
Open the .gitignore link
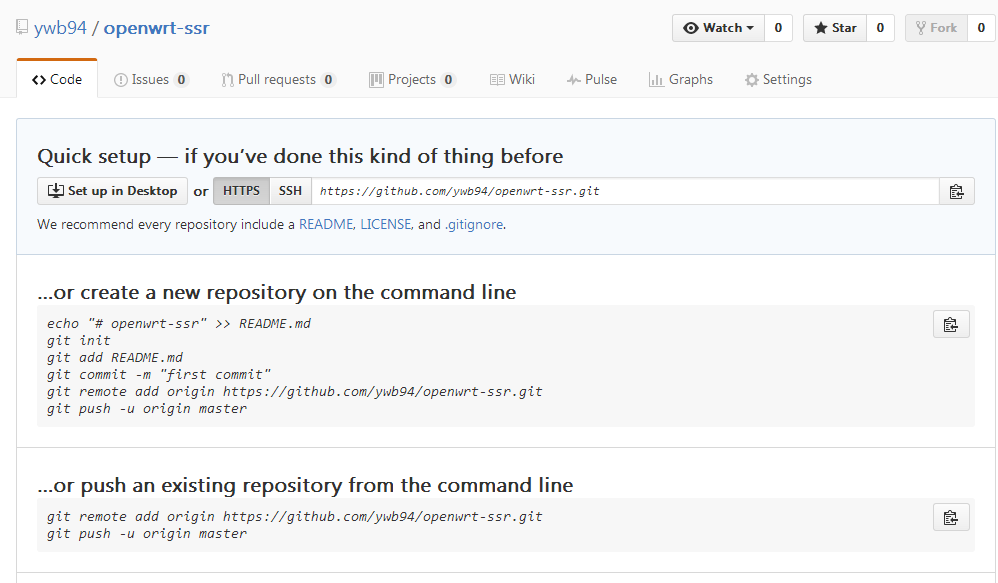(474, 225)
